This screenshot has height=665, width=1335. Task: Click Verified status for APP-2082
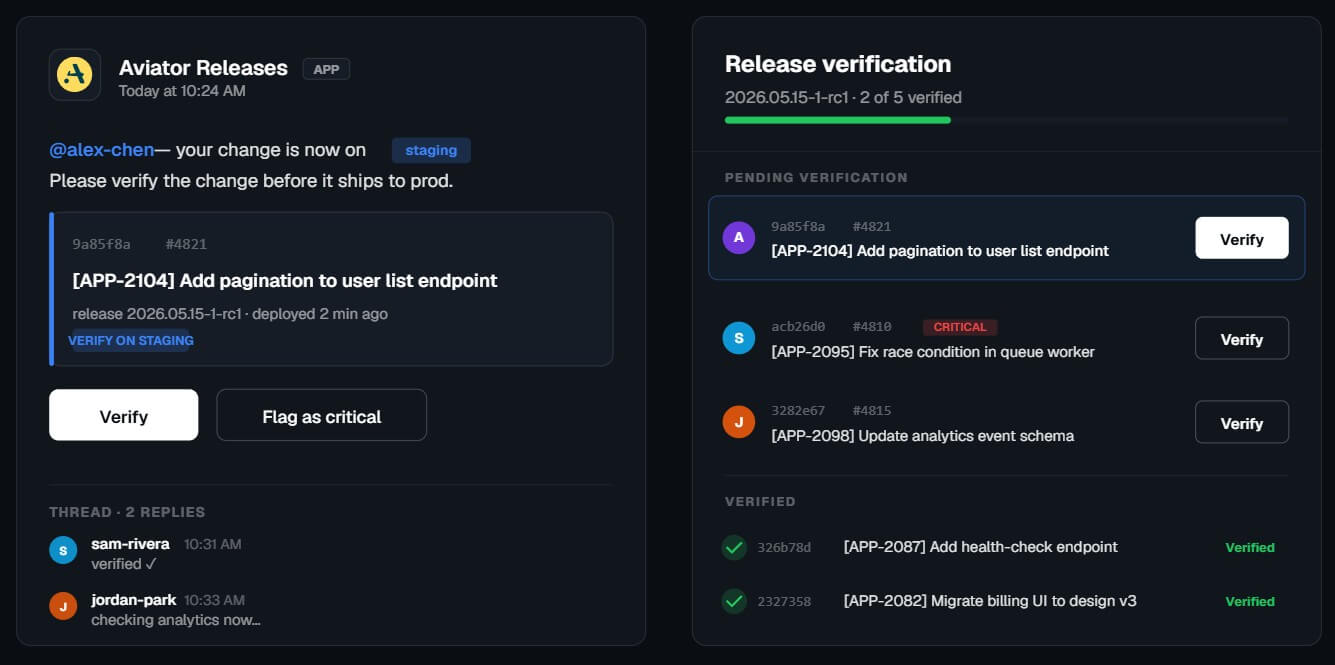pyautogui.click(x=1250, y=601)
